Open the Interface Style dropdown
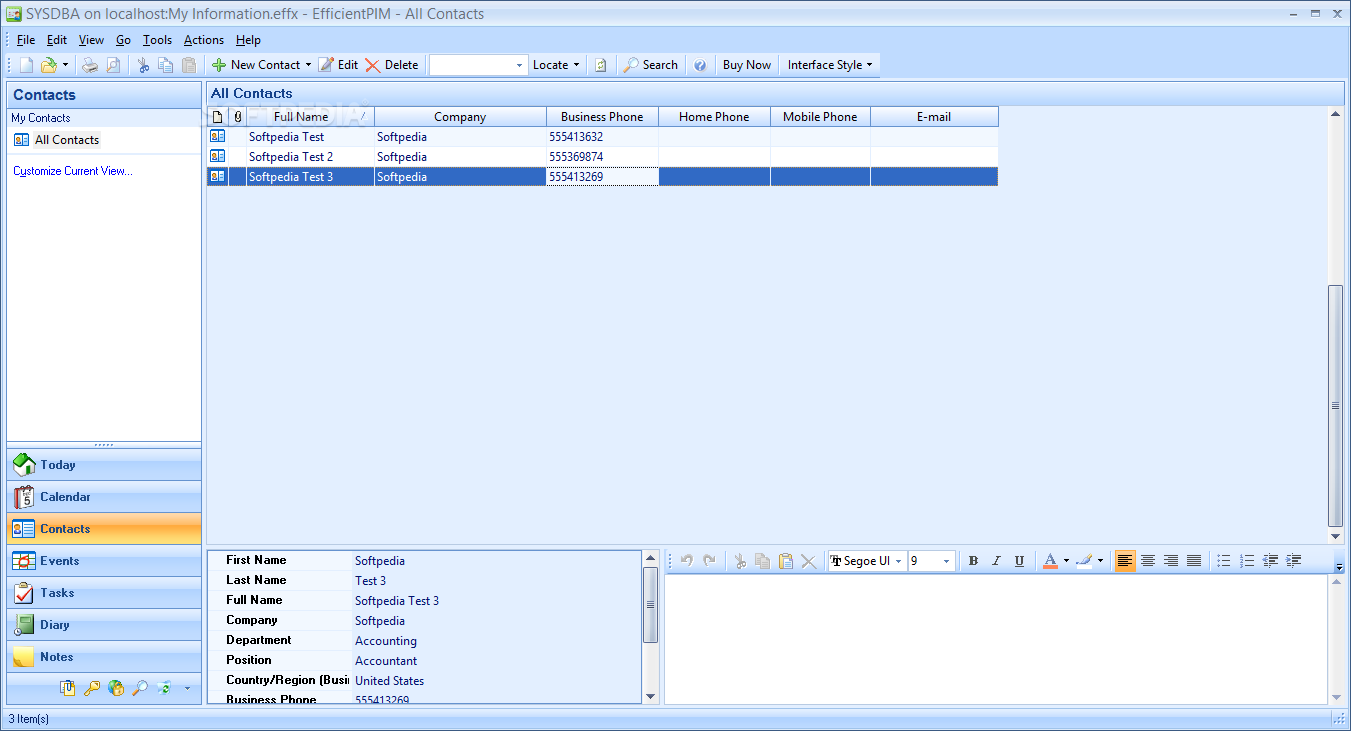 pyautogui.click(x=830, y=65)
